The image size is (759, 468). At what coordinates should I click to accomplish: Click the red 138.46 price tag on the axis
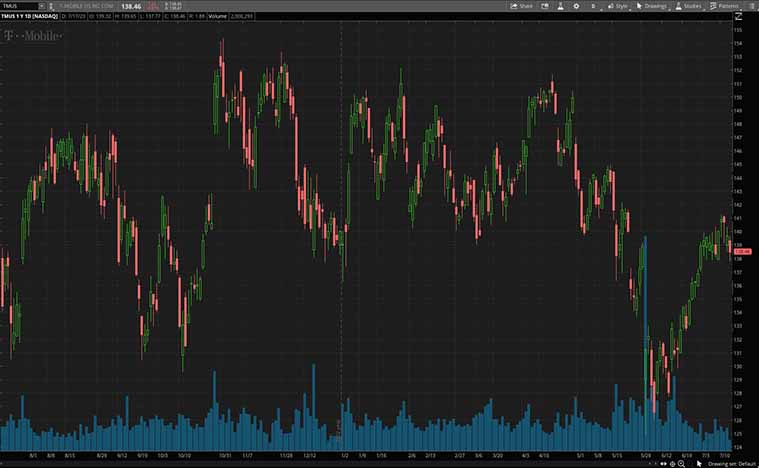point(743,252)
